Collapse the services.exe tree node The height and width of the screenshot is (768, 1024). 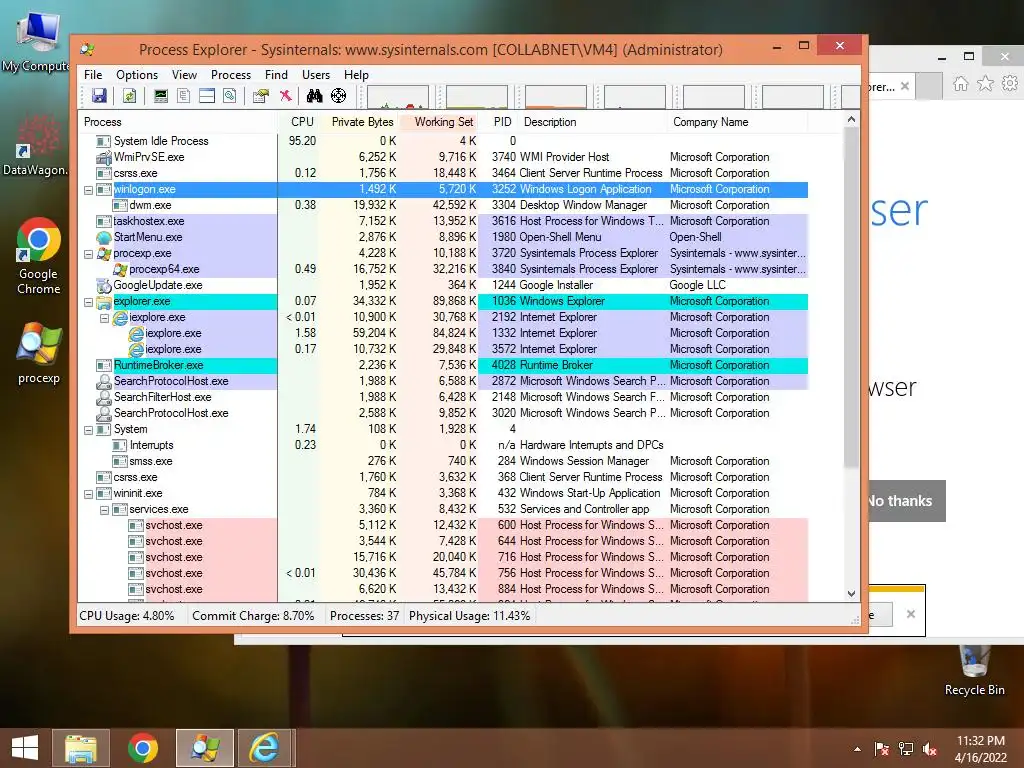tap(104, 510)
